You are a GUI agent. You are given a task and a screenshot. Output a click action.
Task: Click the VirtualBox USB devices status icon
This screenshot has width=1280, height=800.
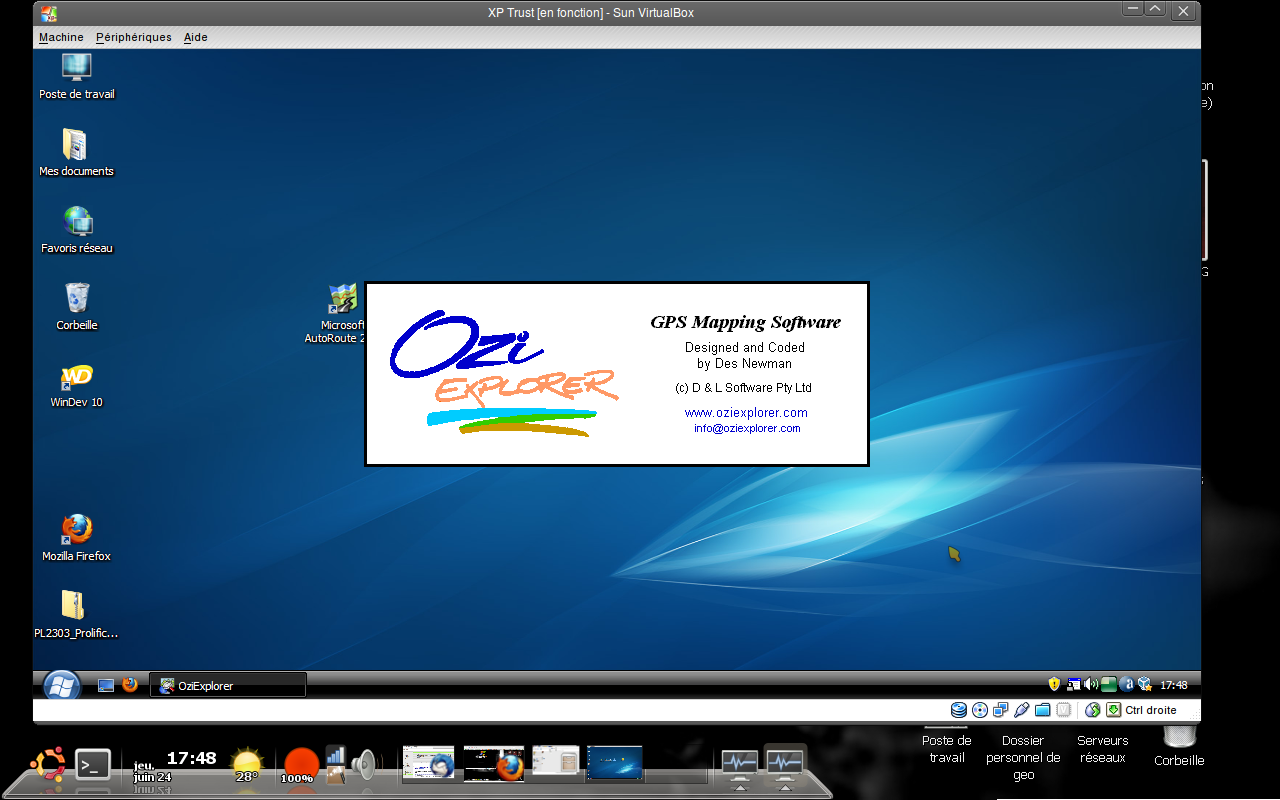1021,710
